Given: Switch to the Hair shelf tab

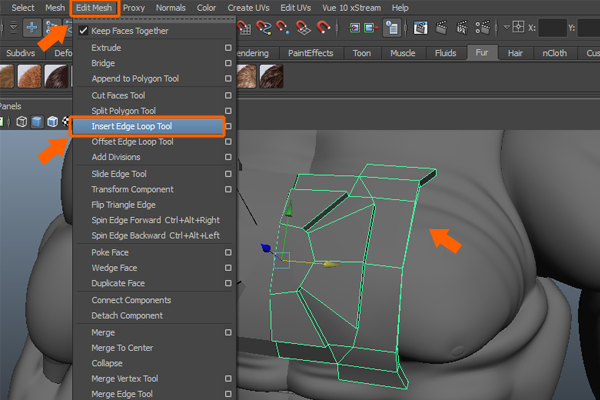Looking at the screenshot, I should pos(515,52).
